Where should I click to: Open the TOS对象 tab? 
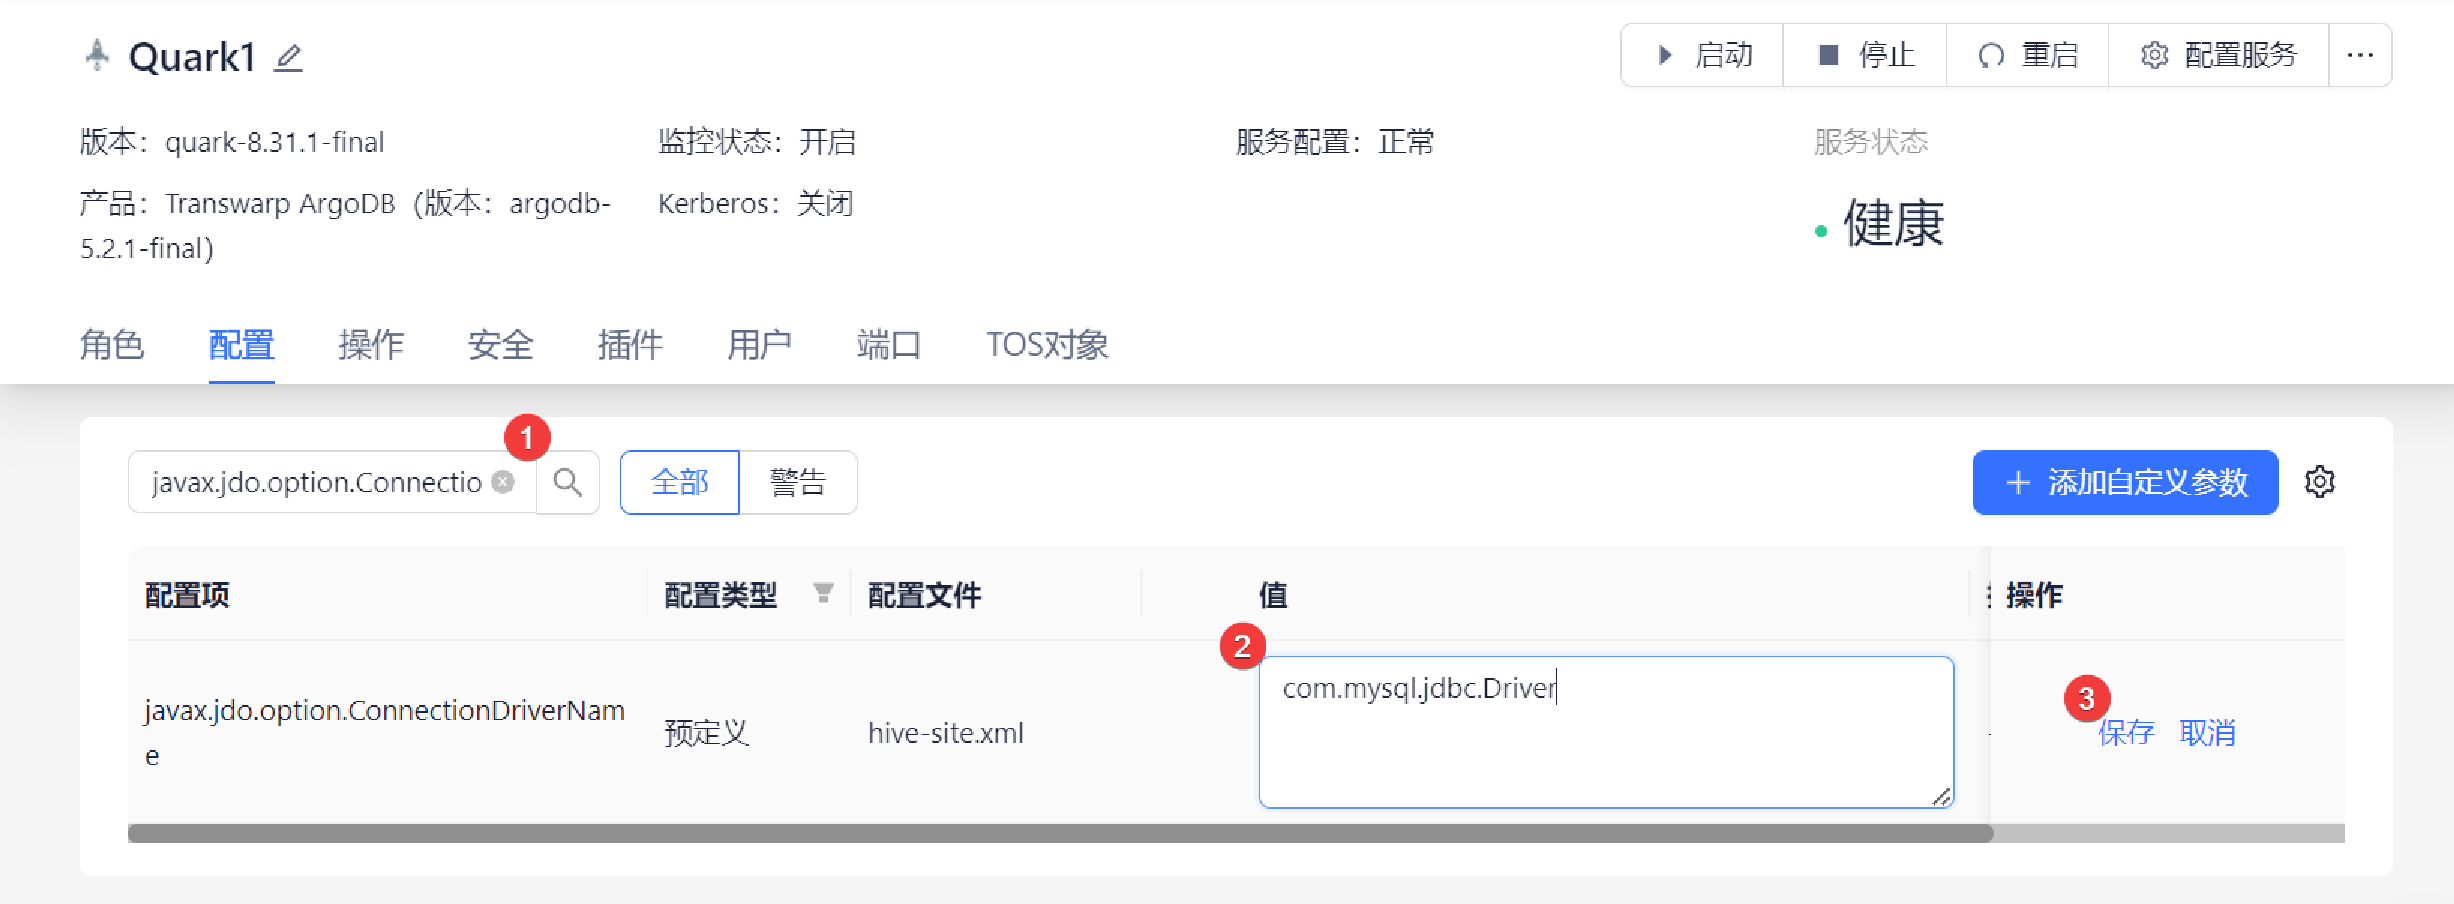1047,345
